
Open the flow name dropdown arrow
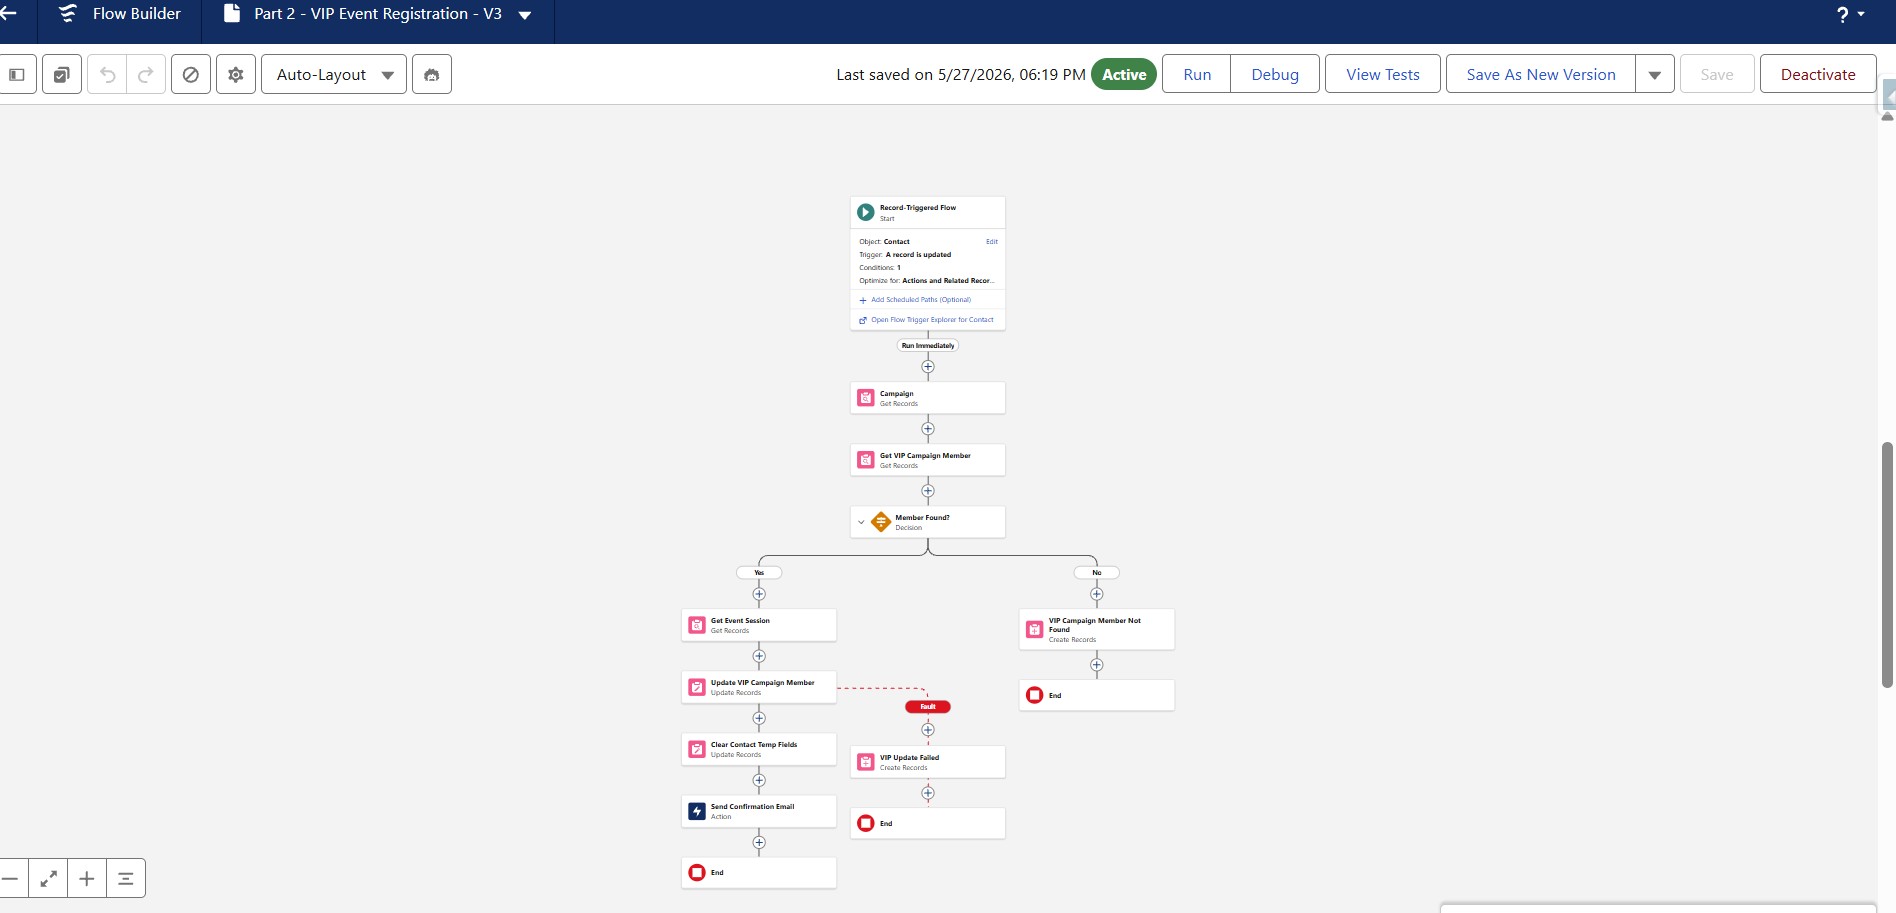[x=525, y=15]
